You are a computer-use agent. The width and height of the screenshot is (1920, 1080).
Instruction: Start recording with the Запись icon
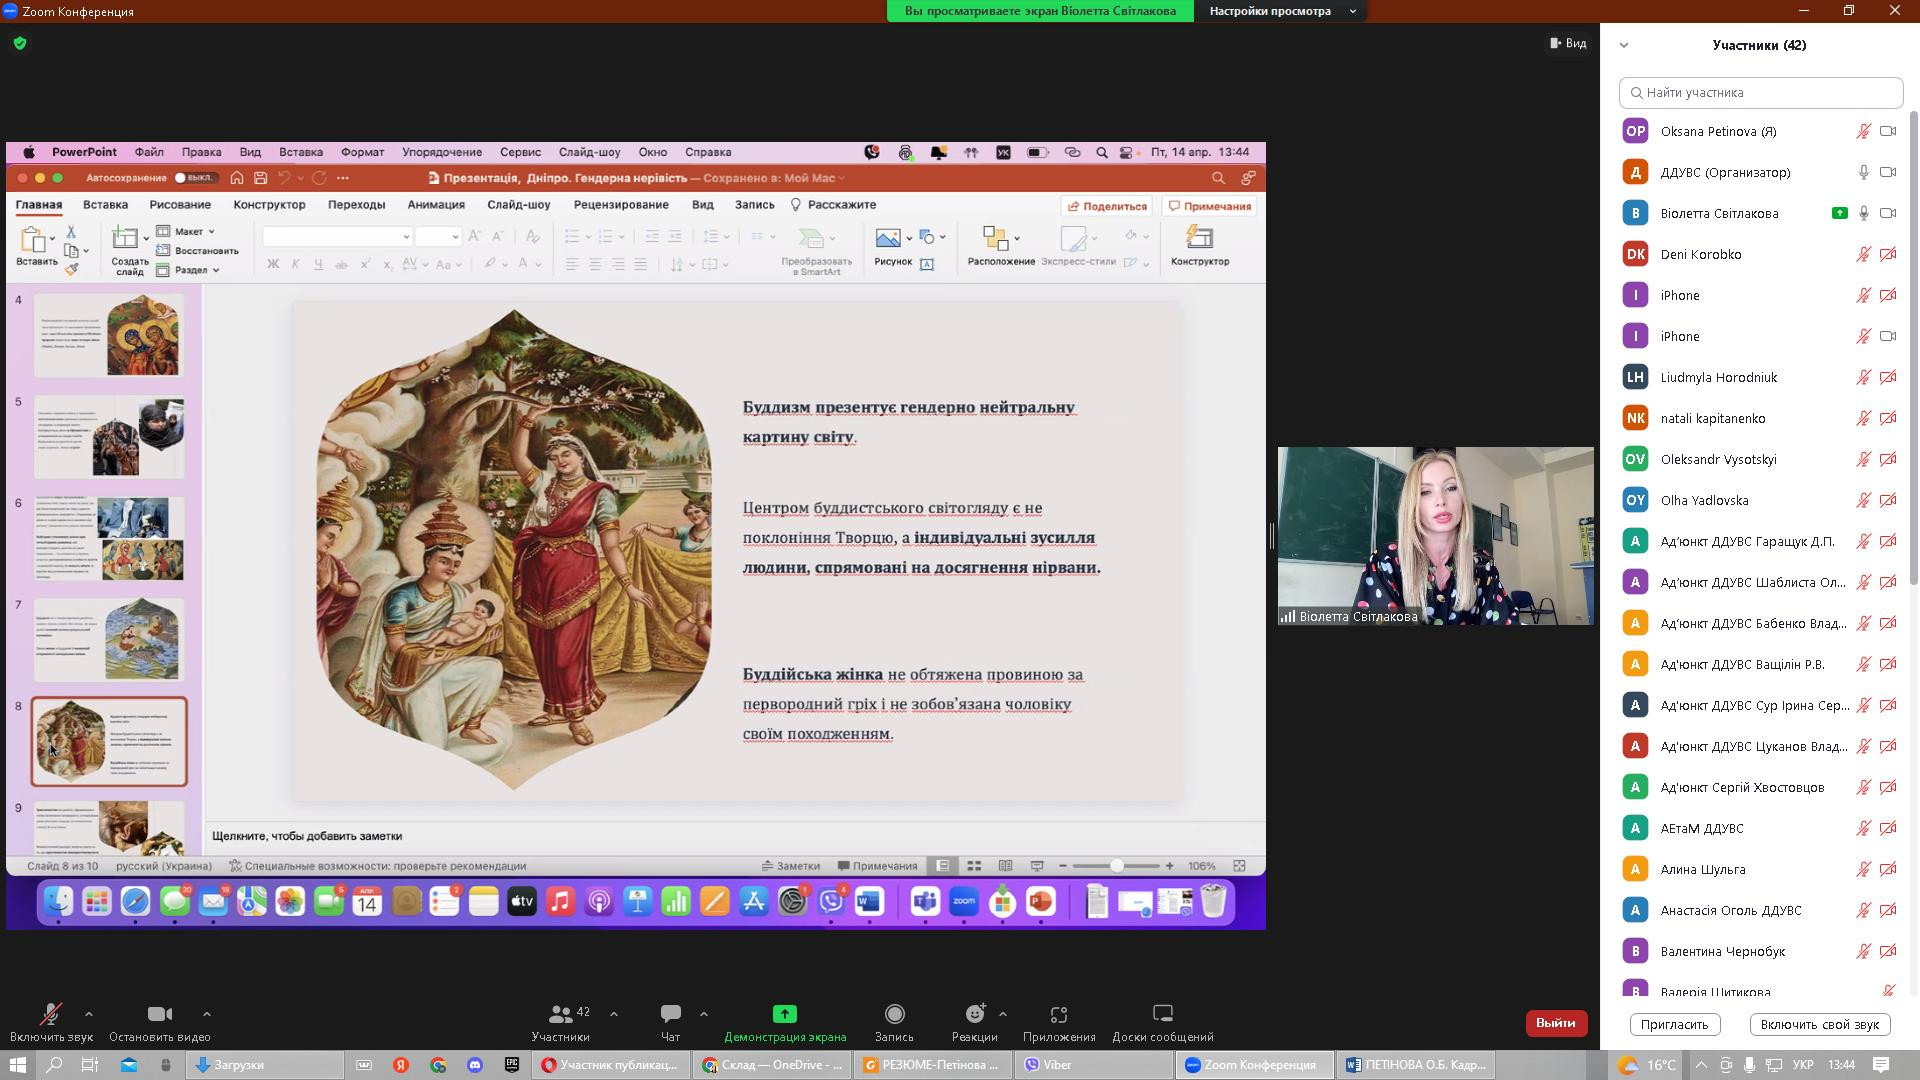(894, 1014)
